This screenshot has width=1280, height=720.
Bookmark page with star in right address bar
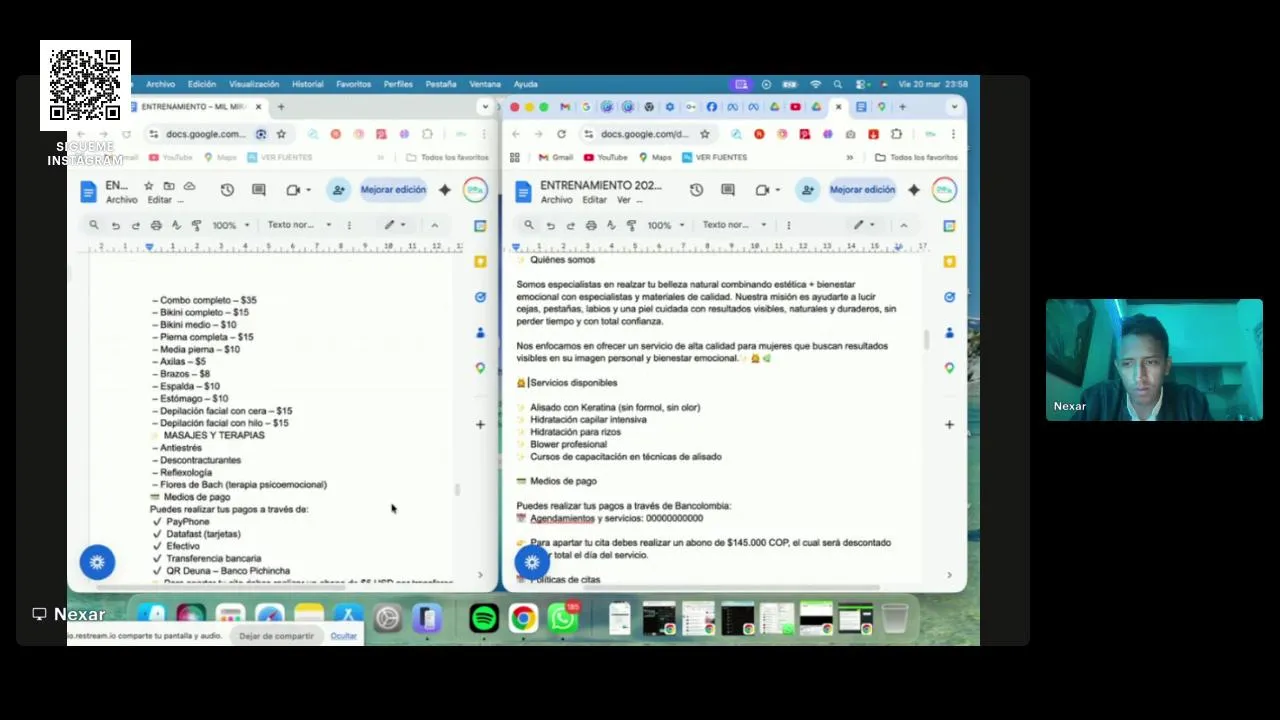(705, 134)
